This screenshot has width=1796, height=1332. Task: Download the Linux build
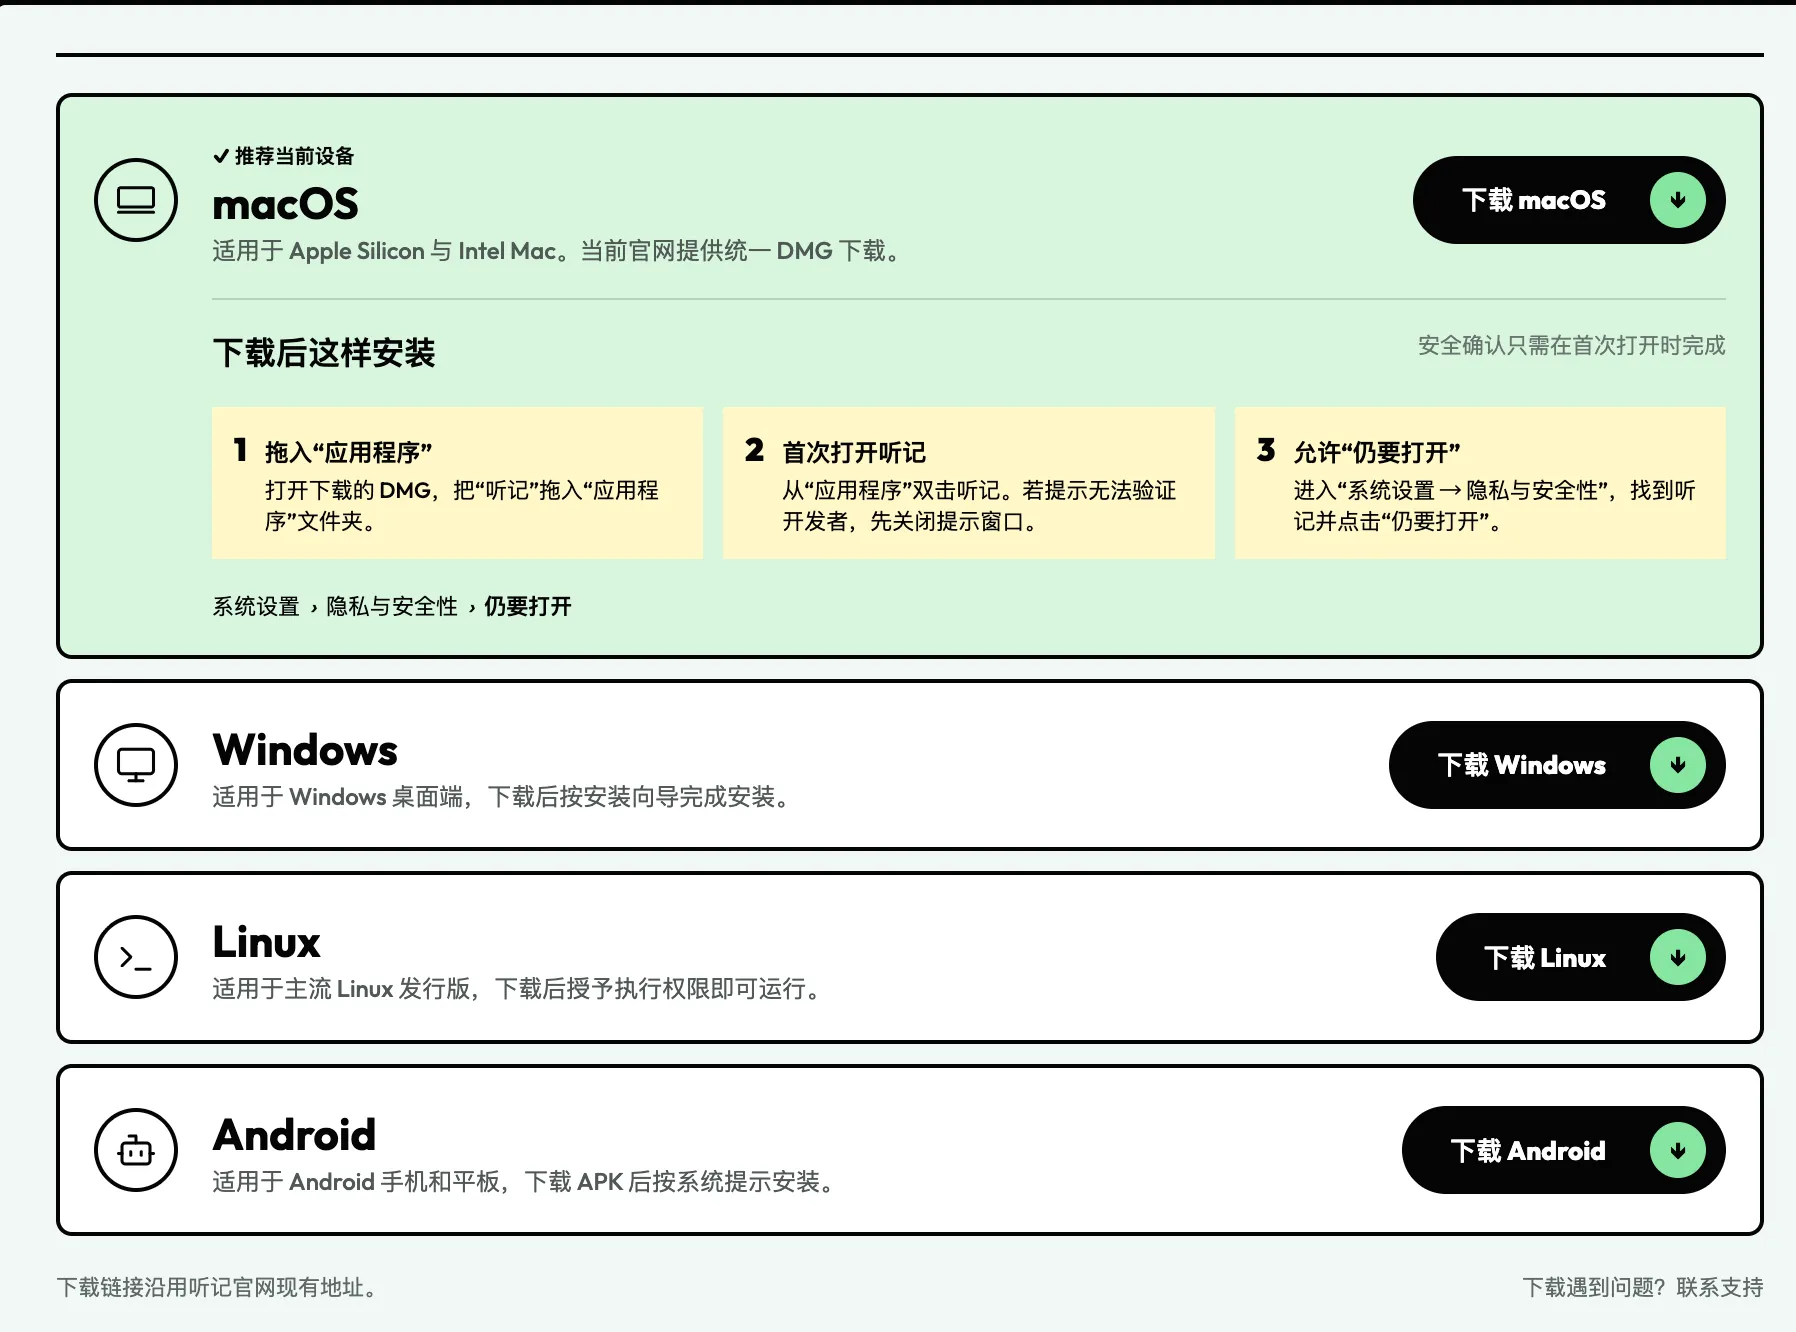pos(1581,957)
